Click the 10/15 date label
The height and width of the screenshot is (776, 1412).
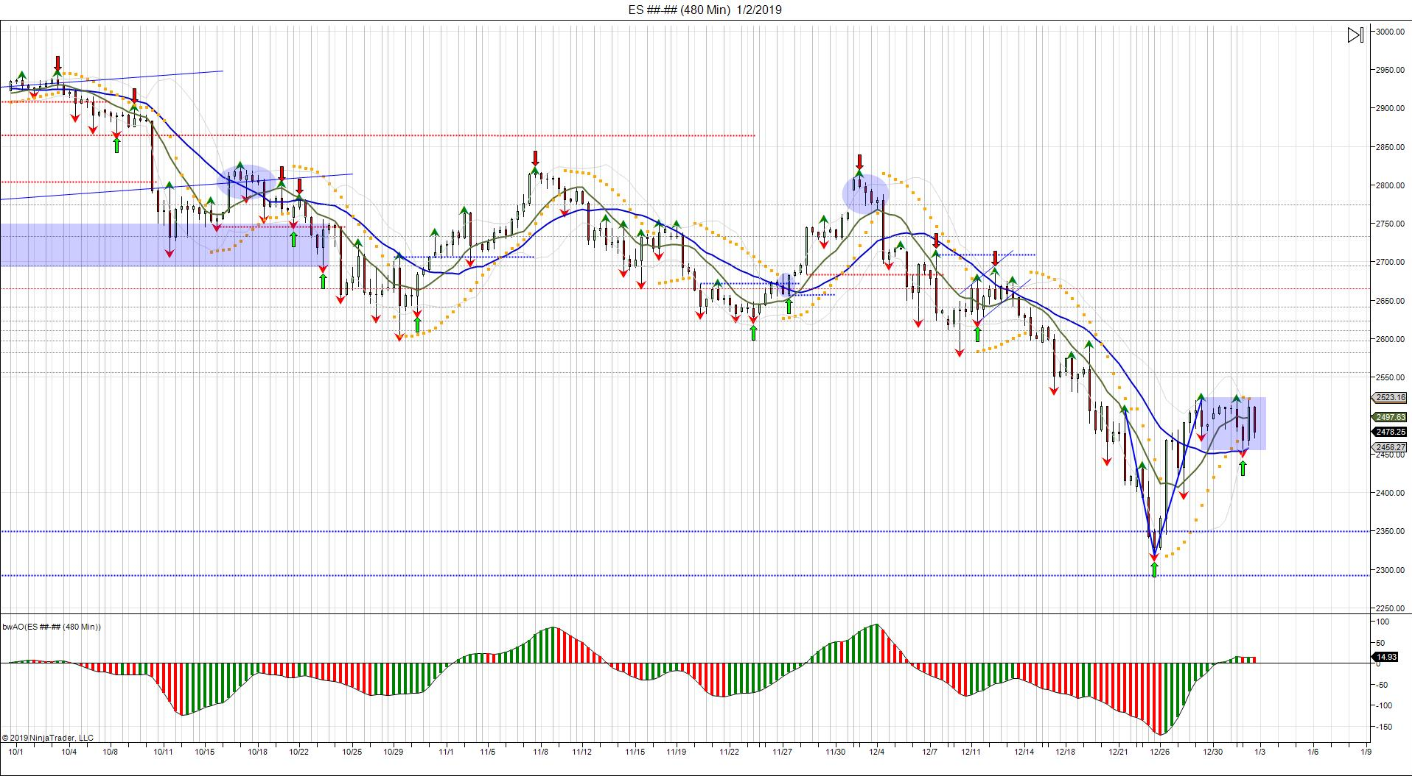coord(204,751)
